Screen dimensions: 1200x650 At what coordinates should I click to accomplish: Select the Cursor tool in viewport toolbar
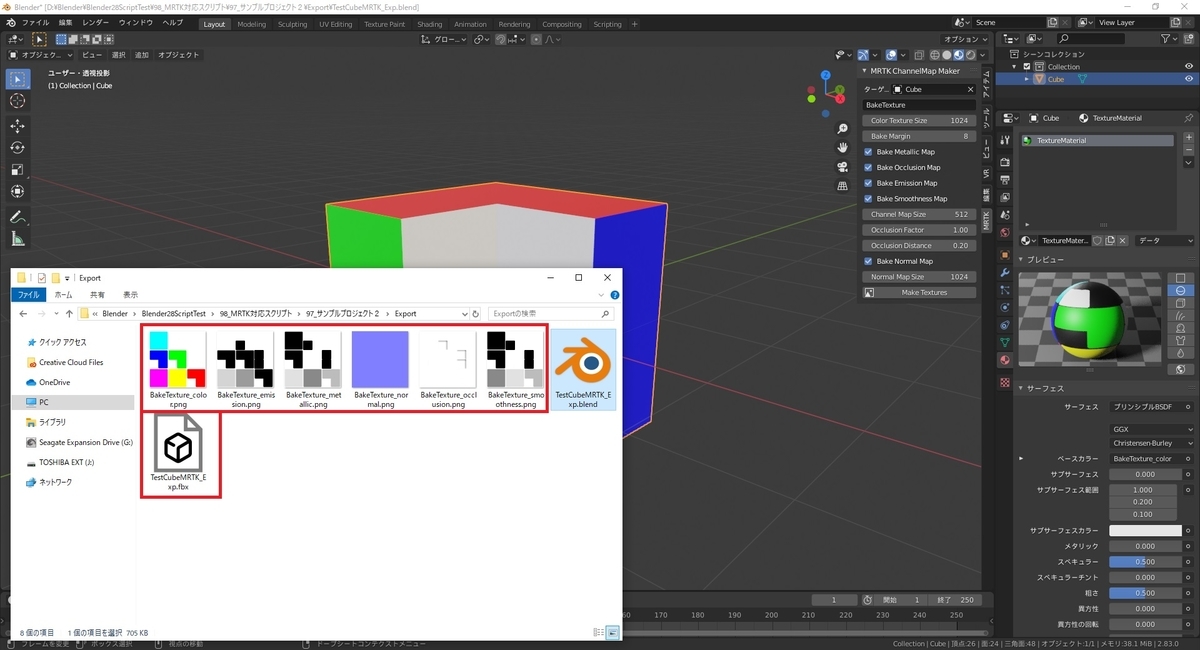click(x=17, y=101)
